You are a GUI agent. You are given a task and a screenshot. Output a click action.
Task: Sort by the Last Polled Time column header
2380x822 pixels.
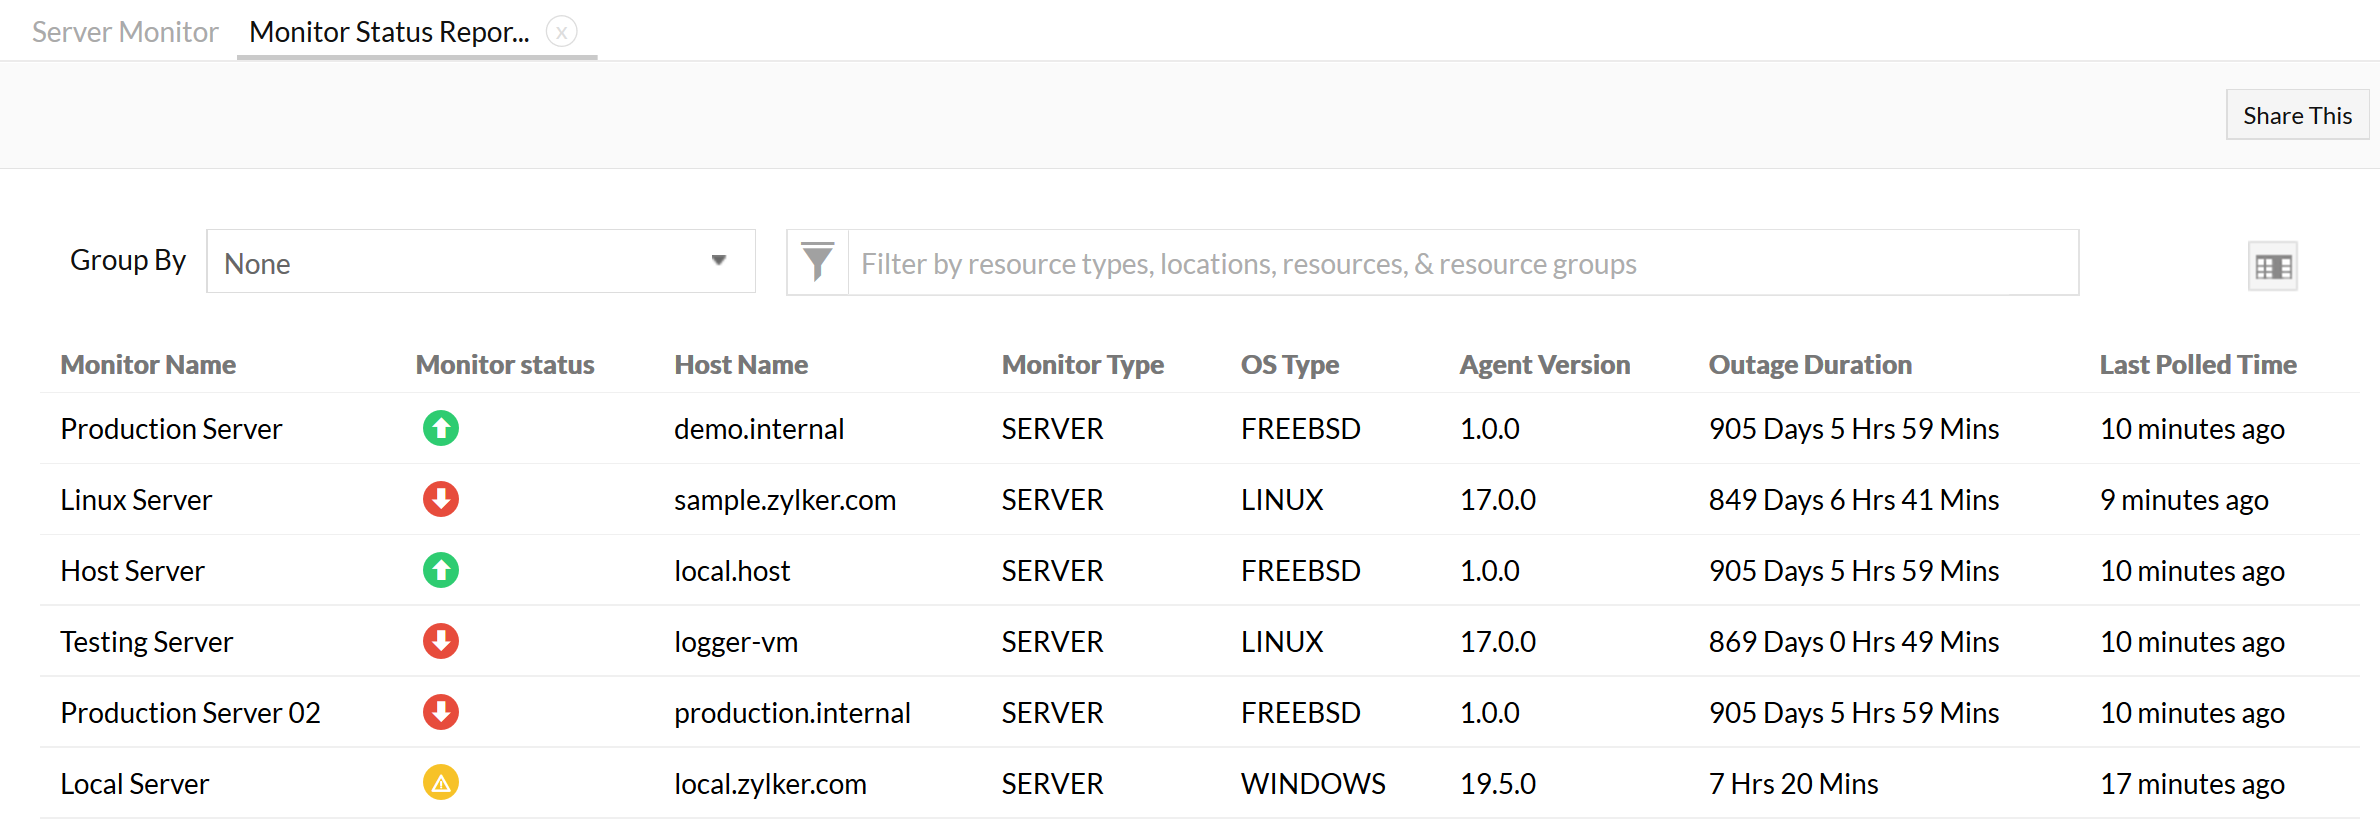(x=2197, y=365)
